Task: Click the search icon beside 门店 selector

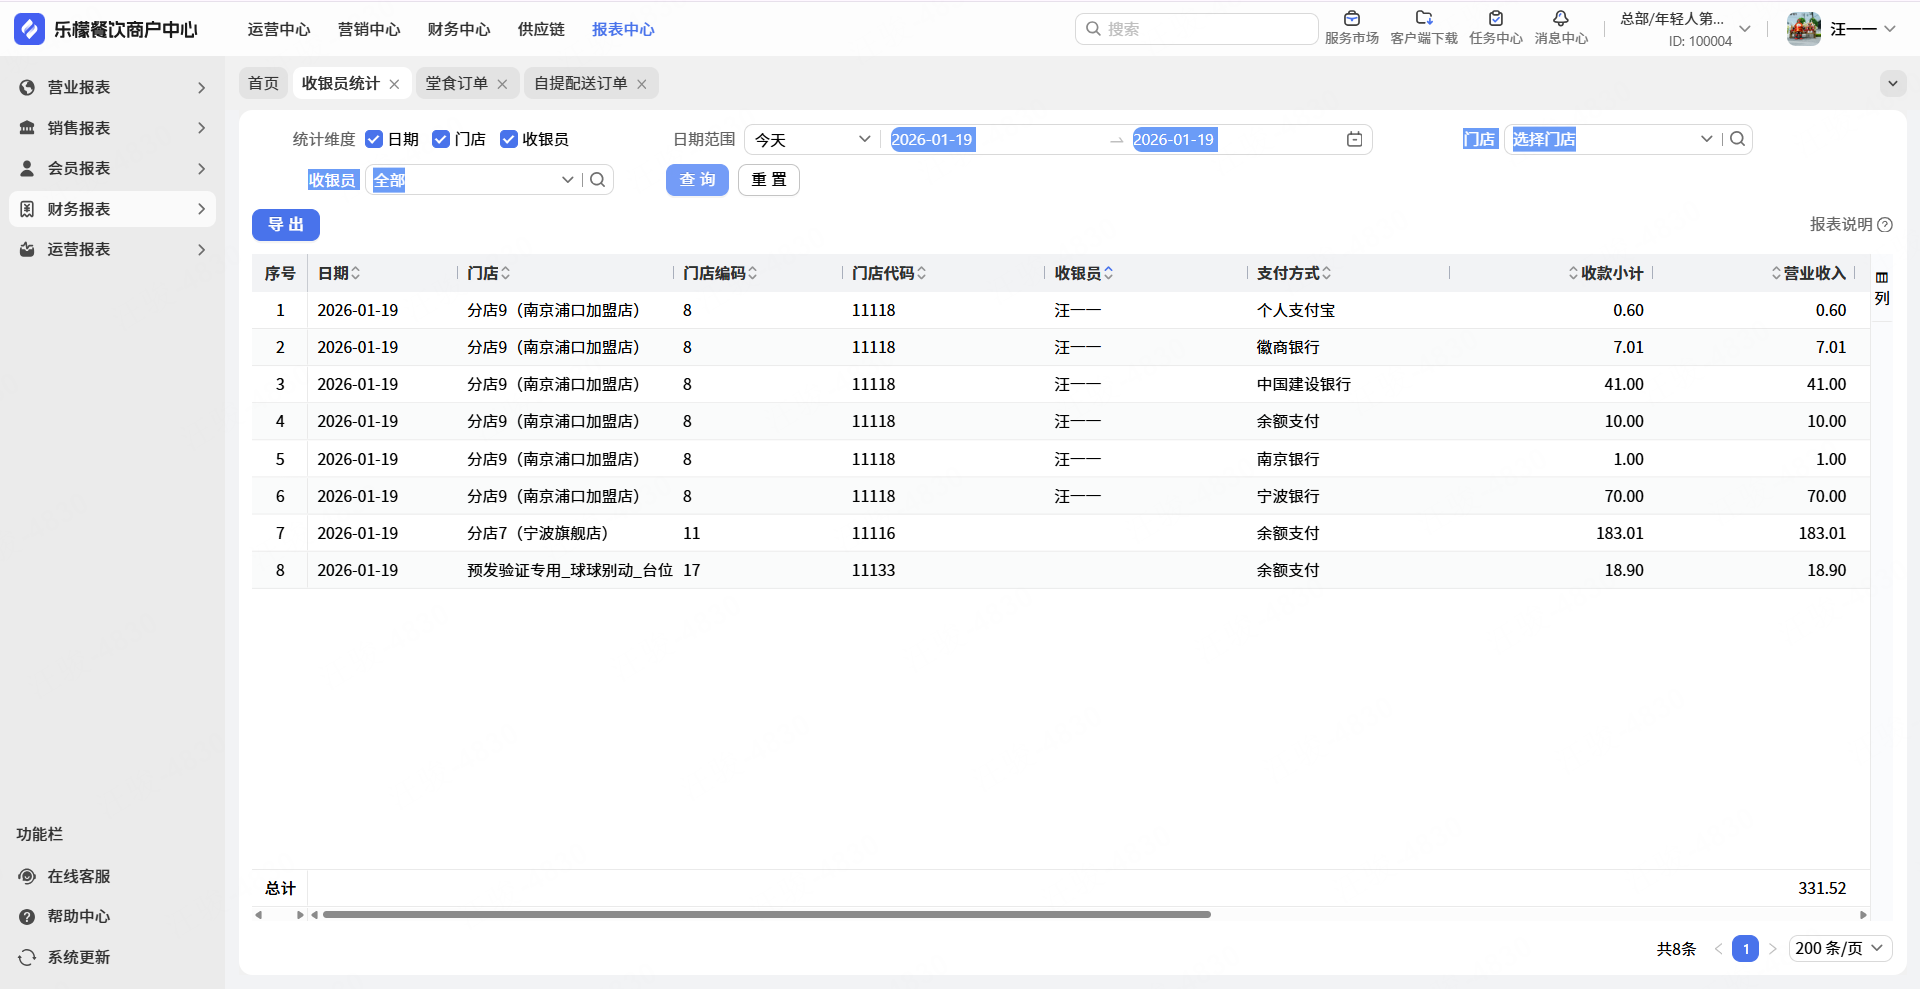Action: tap(1738, 139)
